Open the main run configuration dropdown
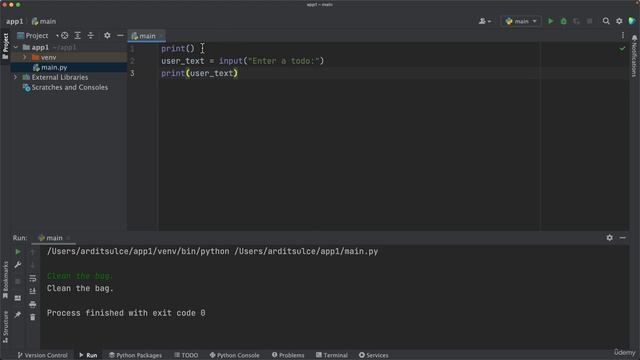Screen dimensions: 640x360 click(521, 21)
